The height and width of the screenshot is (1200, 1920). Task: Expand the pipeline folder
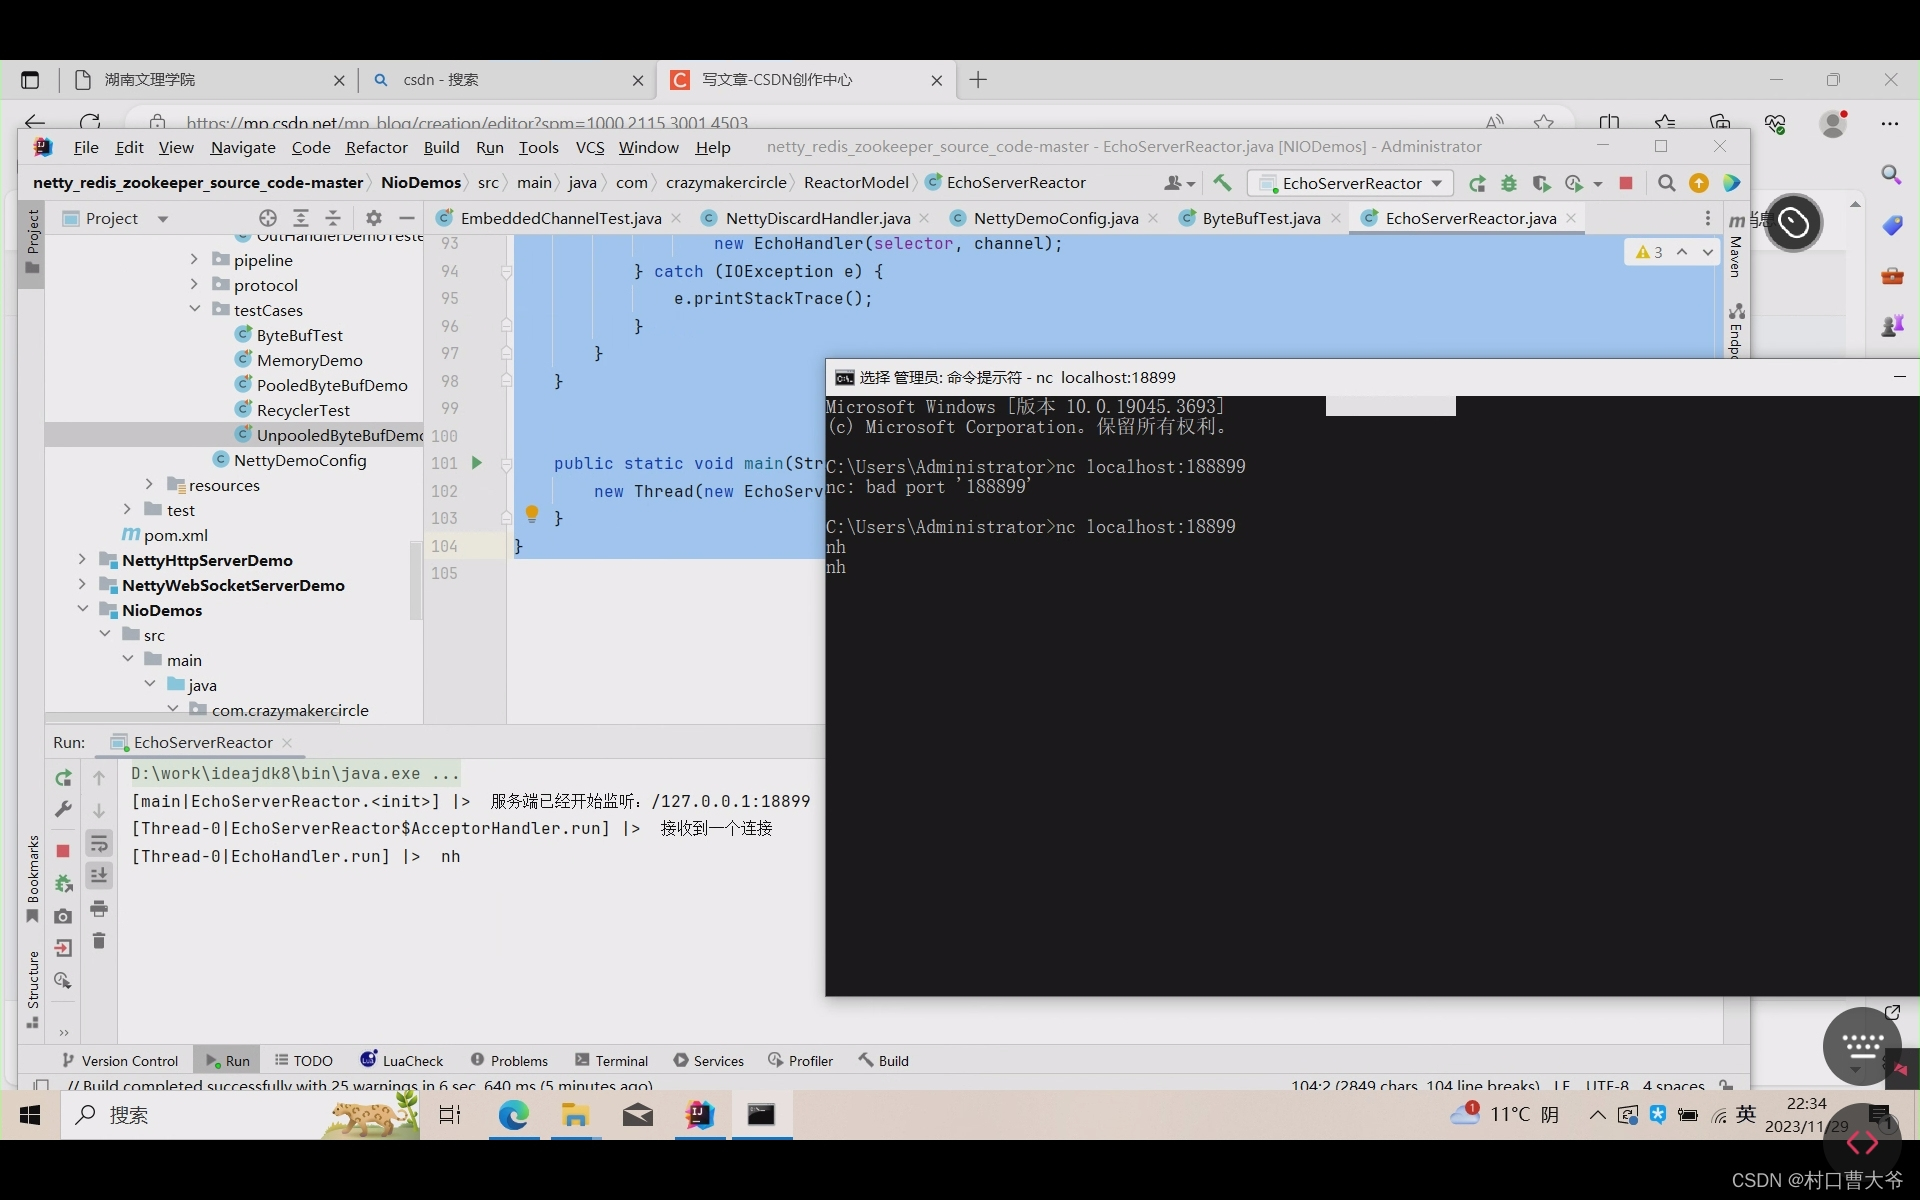(194, 259)
